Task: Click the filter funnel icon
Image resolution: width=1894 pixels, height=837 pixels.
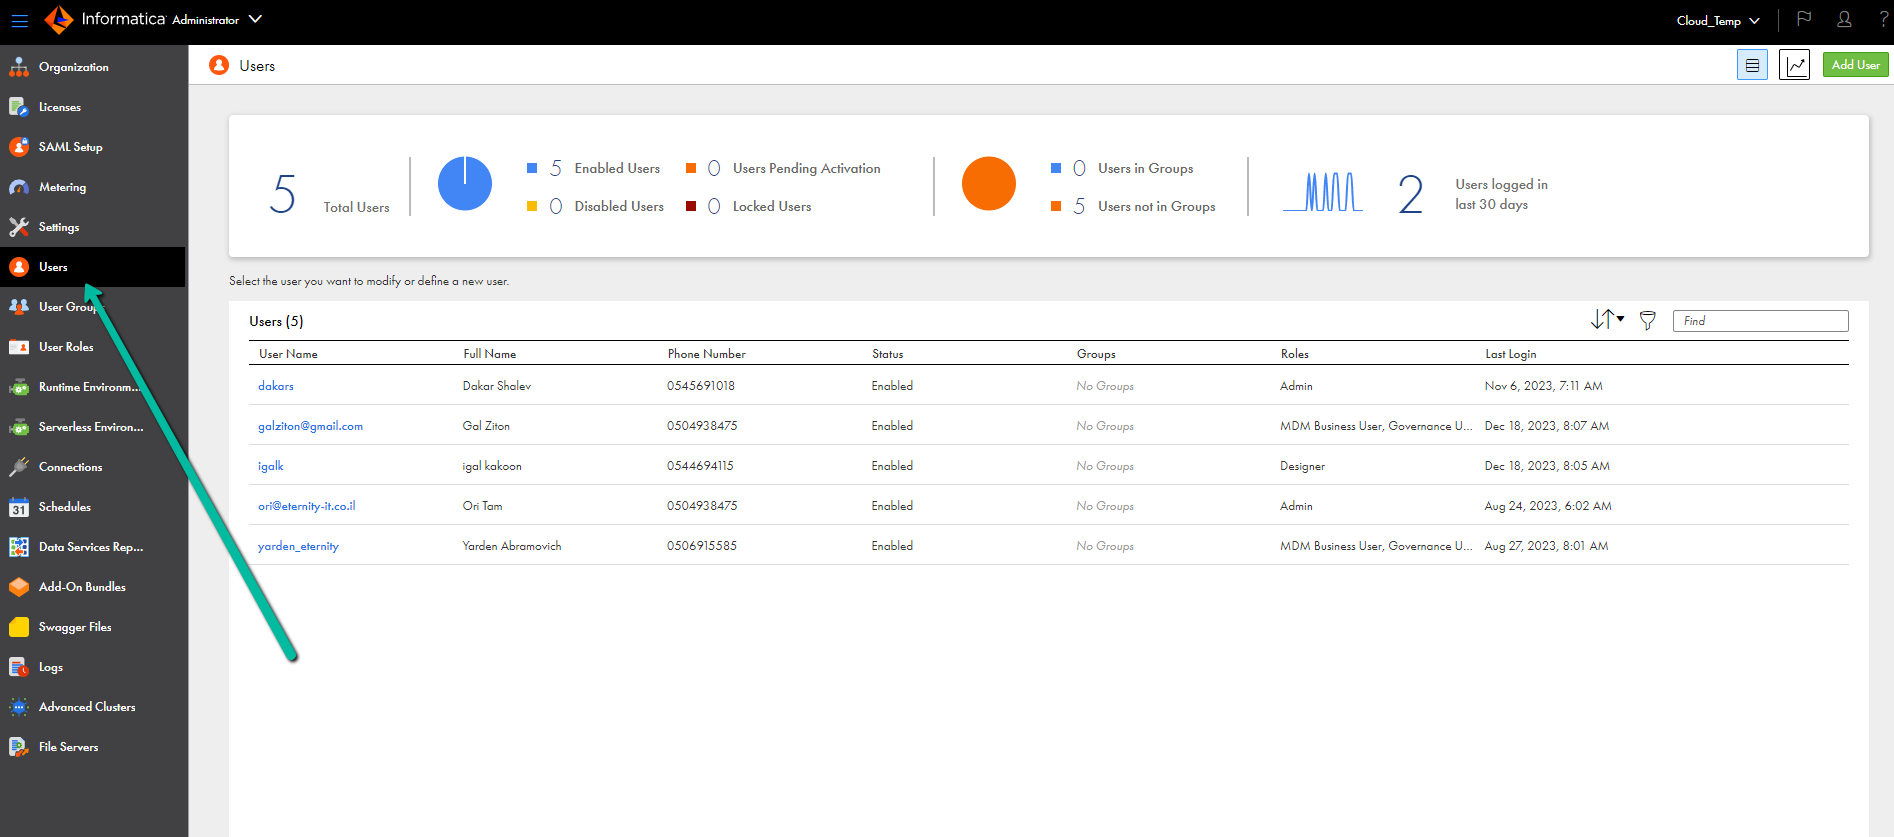Action: (x=1648, y=320)
